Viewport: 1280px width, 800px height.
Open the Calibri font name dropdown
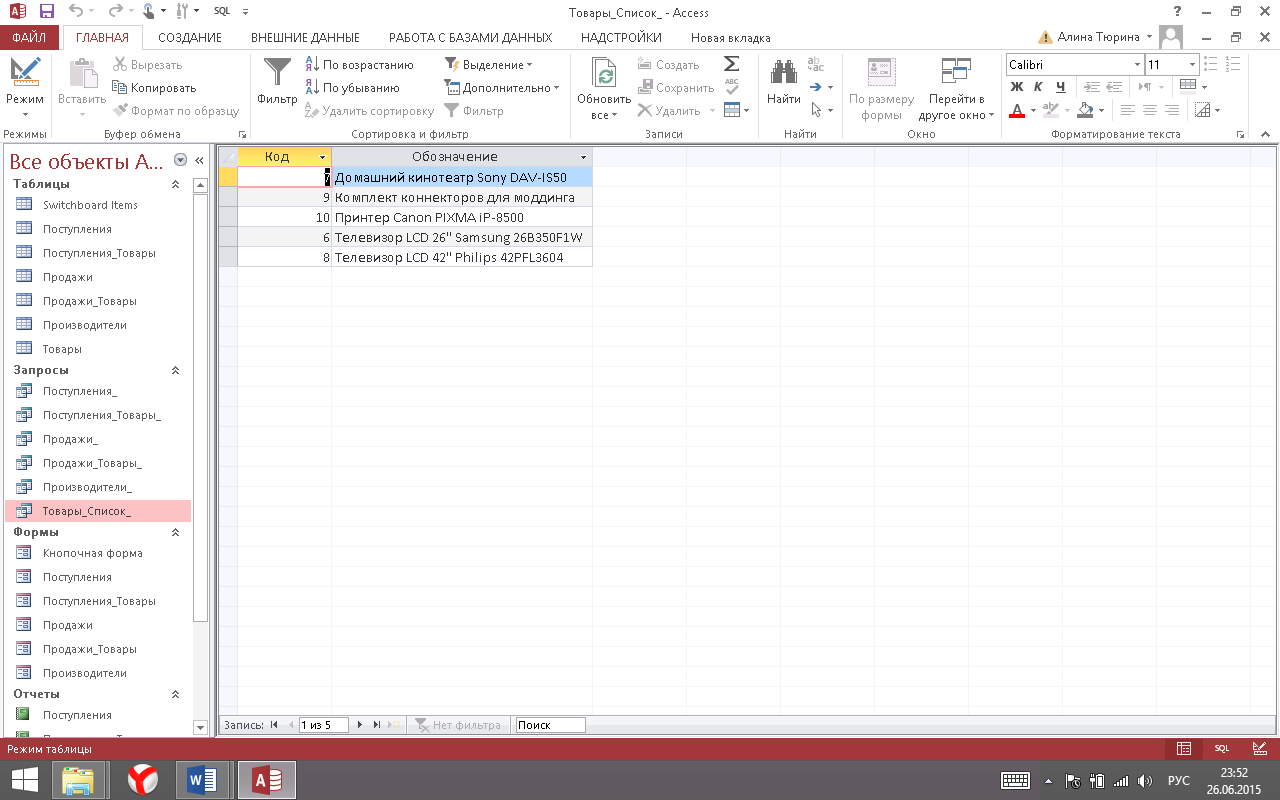[x=1137, y=65]
